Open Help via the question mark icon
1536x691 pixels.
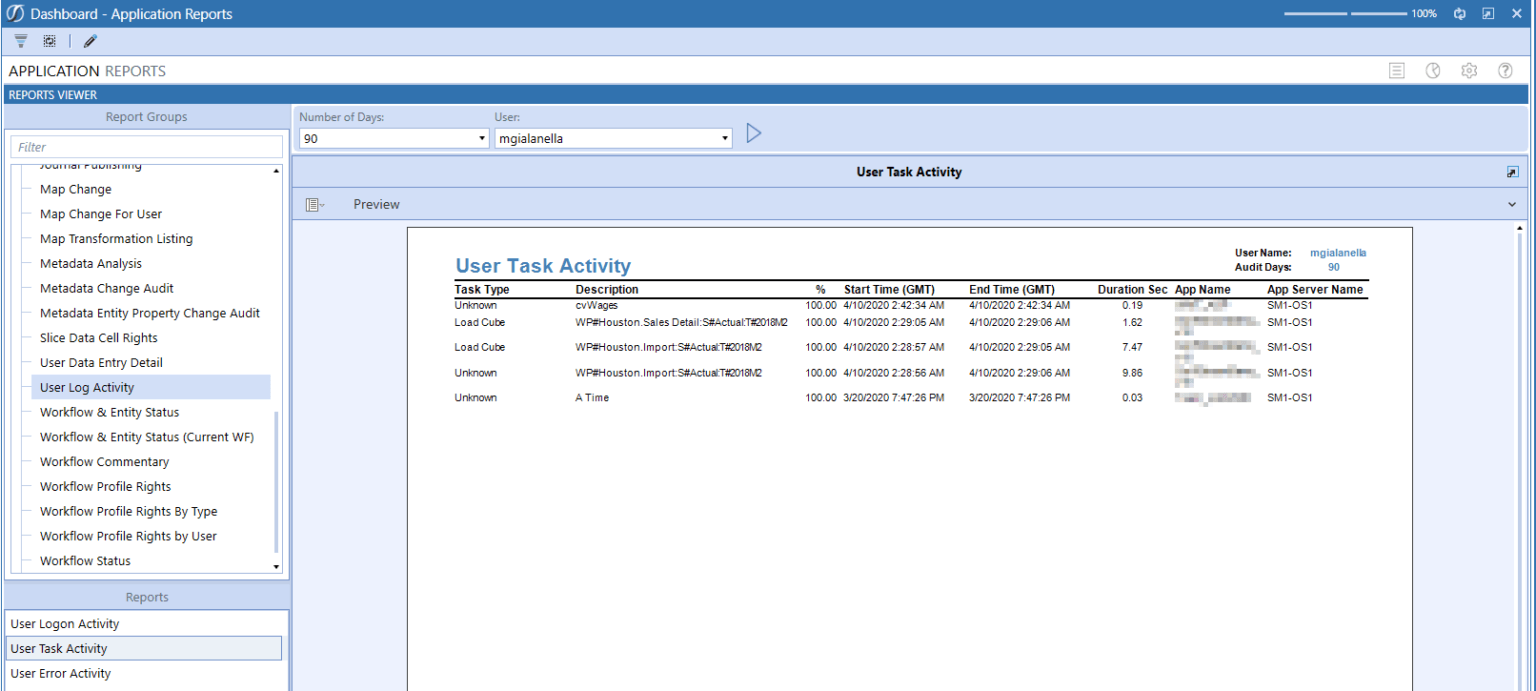pyautogui.click(x=1504, y=70)
